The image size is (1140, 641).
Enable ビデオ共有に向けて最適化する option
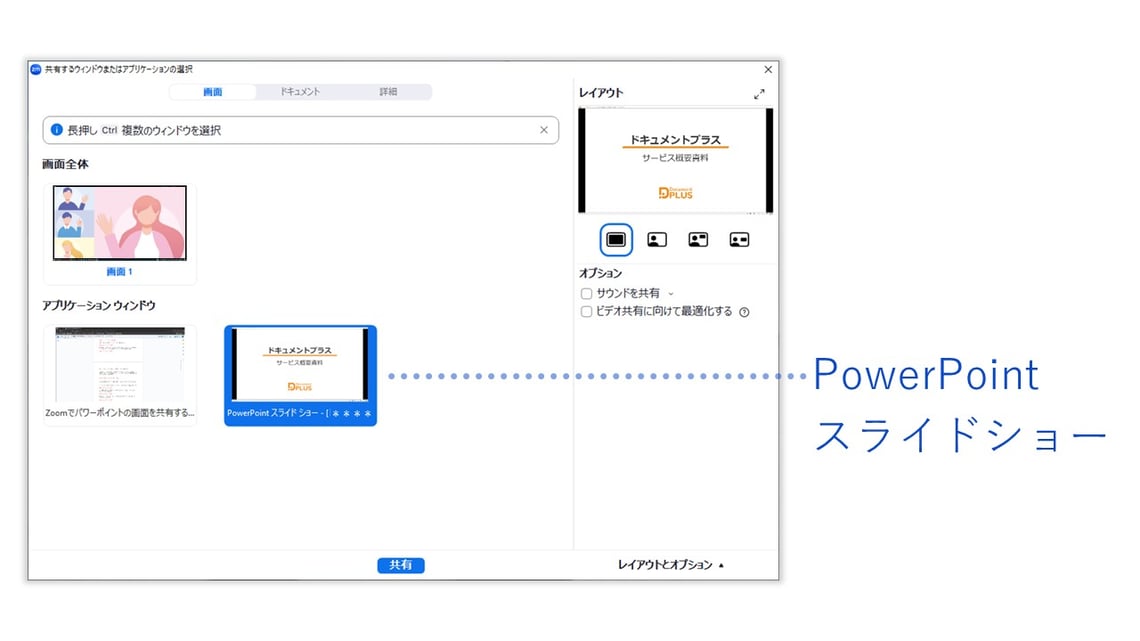coord(586,311)
